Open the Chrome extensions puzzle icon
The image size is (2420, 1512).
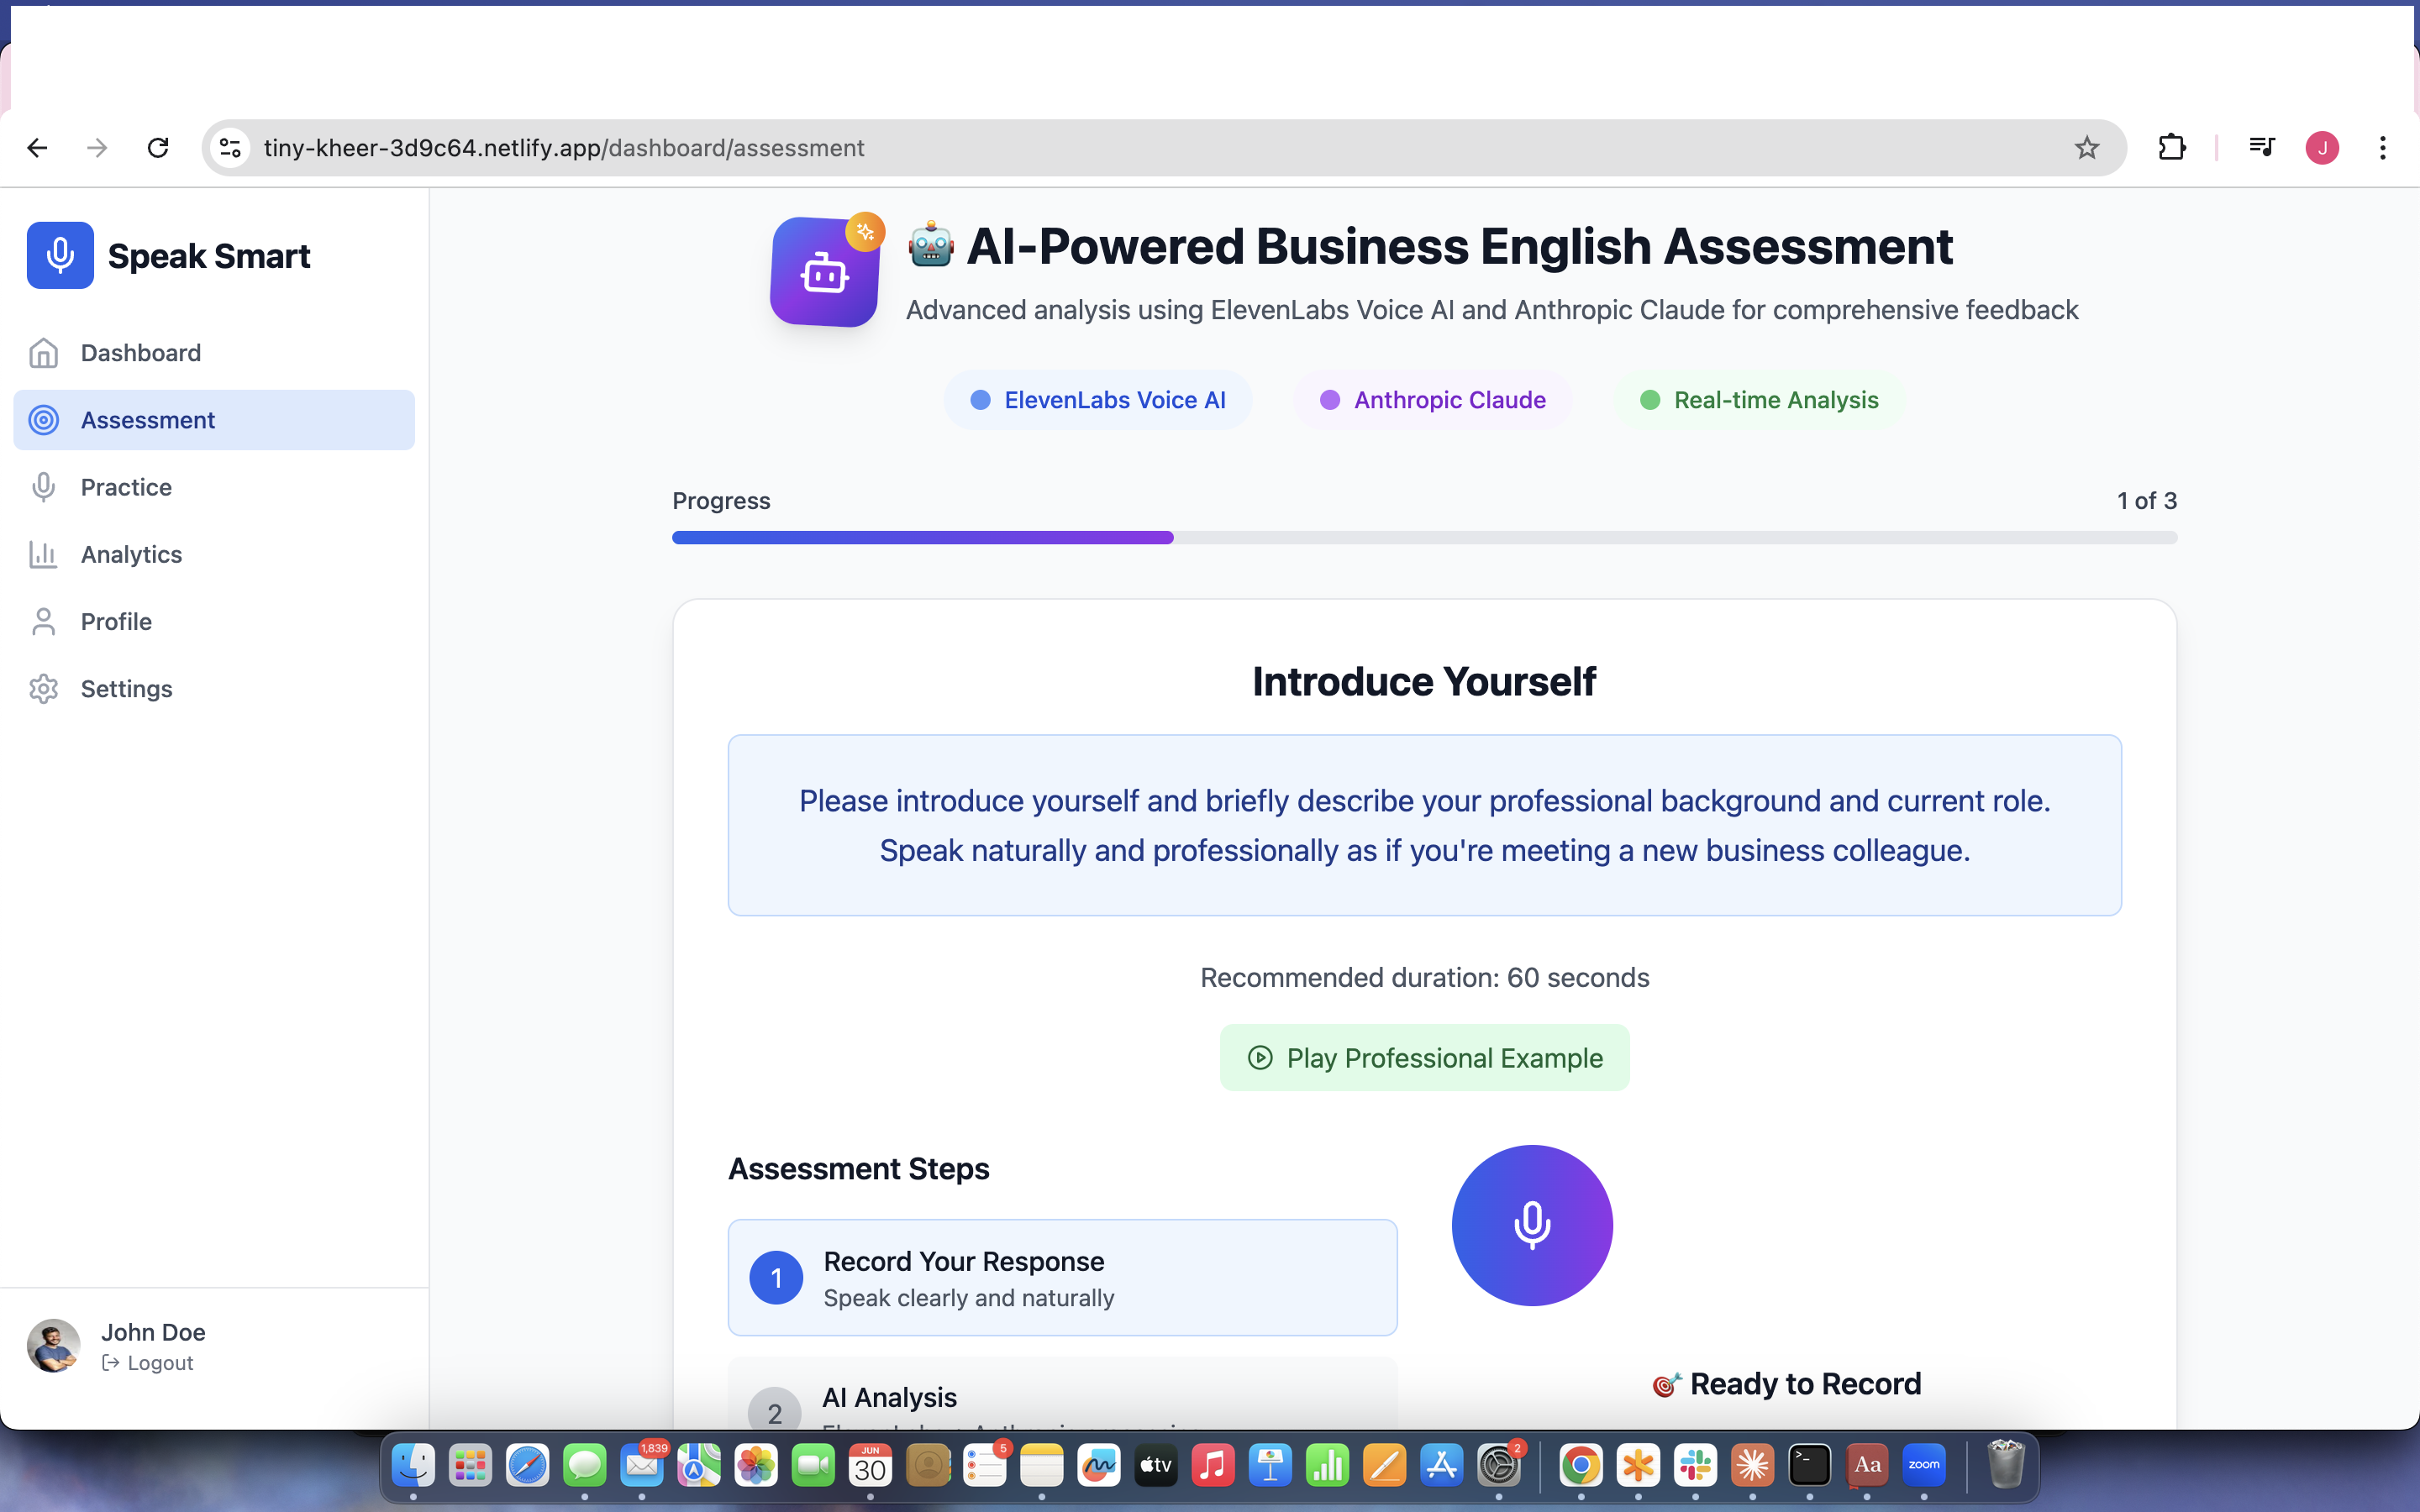pyautogui.click(x=2171, y=148)
